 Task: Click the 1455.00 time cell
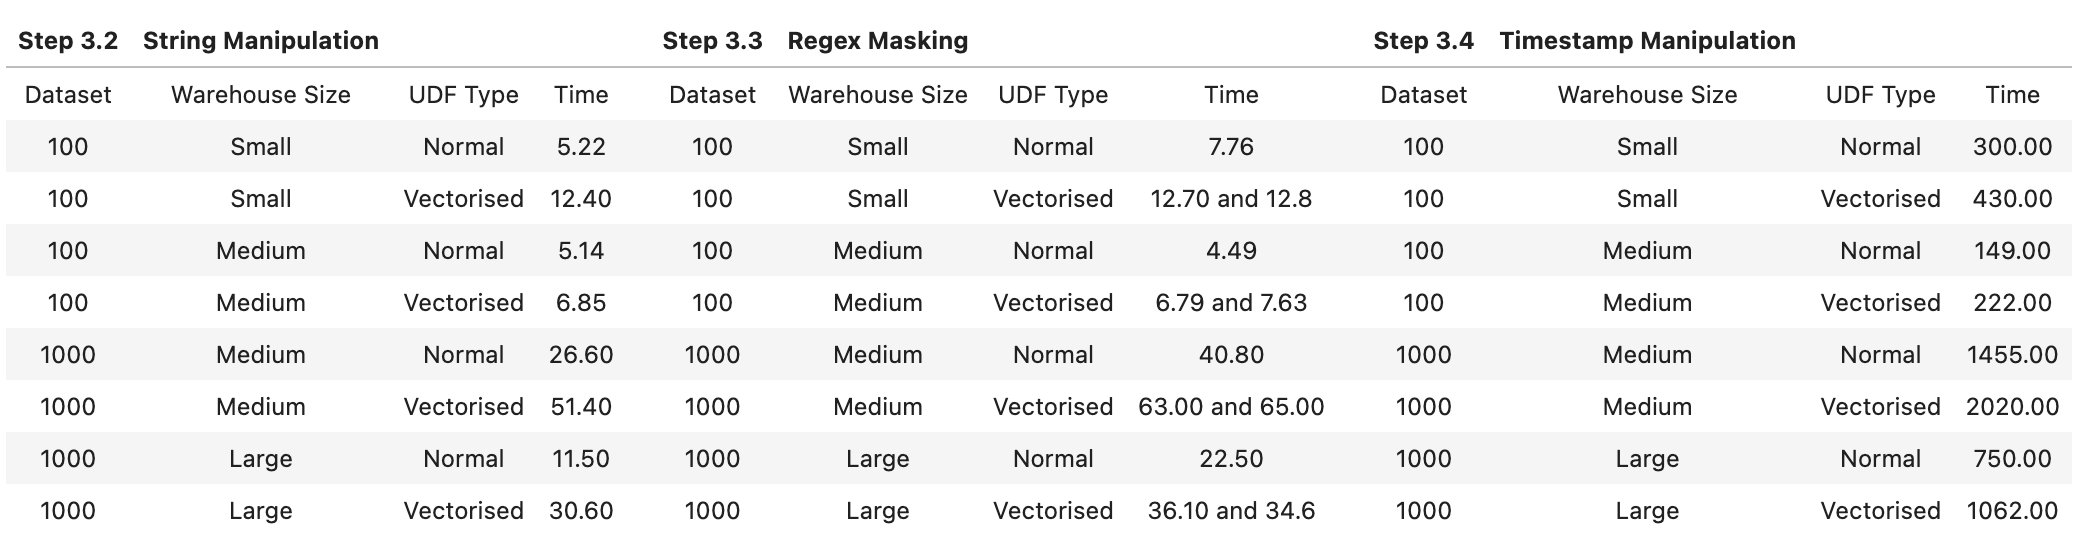tap(2012, 355)
